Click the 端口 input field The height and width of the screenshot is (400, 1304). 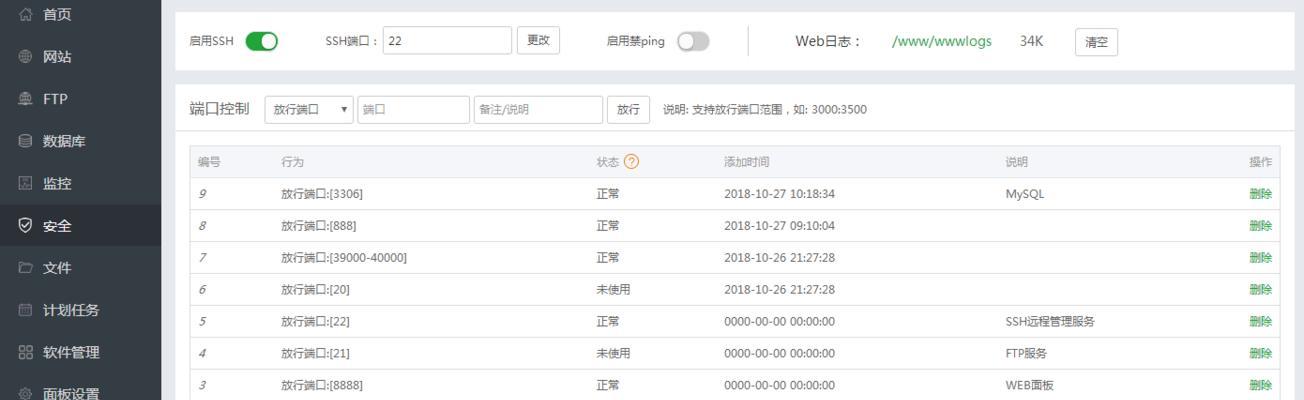pos(413,110)
